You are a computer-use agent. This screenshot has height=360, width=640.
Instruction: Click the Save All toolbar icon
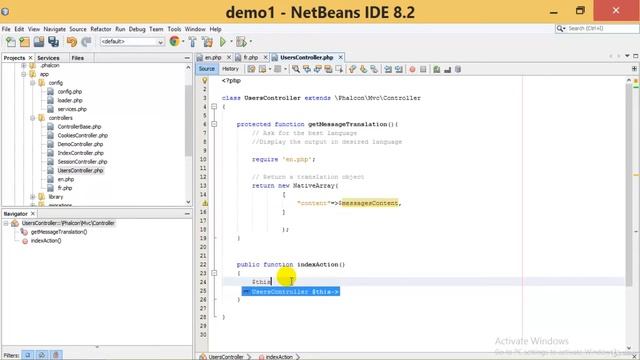(x=53, y=42)
